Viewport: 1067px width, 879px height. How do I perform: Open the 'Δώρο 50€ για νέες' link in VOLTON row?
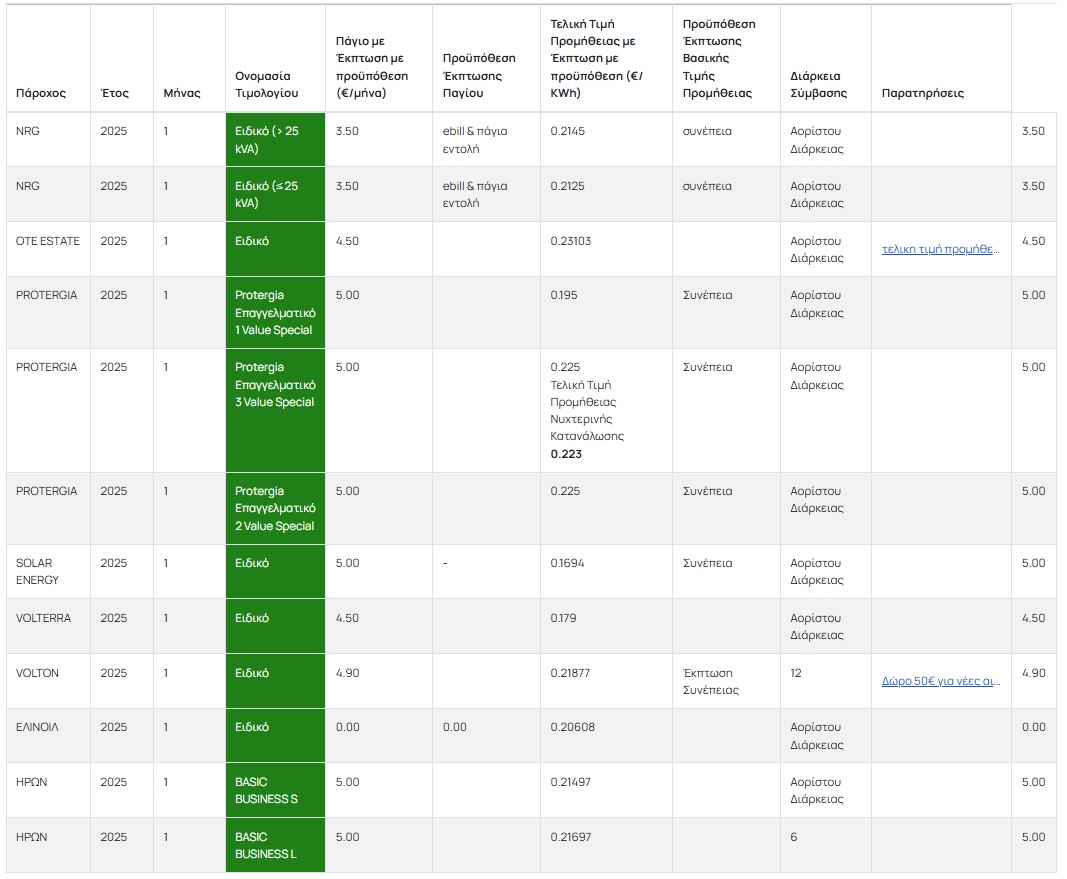(940, 681)
